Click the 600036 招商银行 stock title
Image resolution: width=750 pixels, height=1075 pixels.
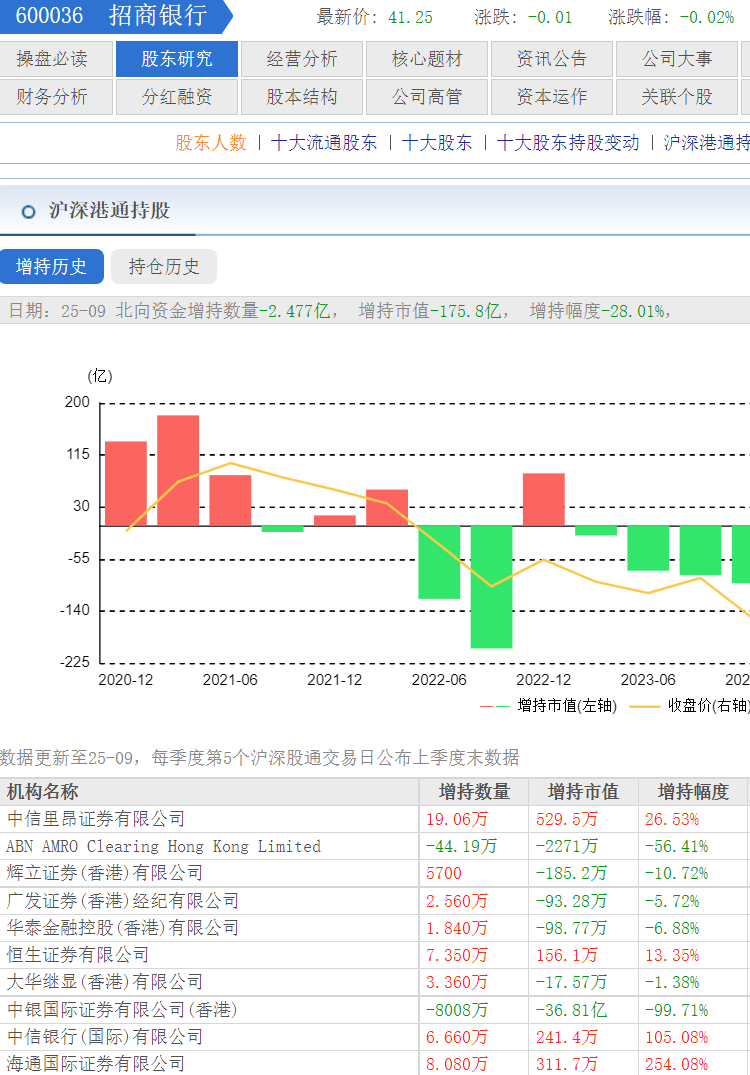pos(111,16)
